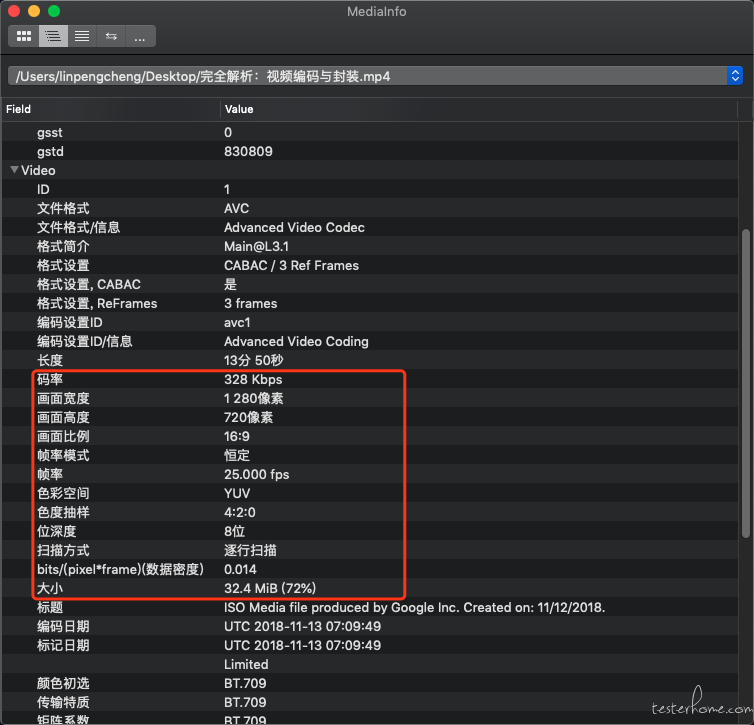Select the 画面高度 field
The width and height of the screenshot is (754, 725).
pyautogui.click(x=63, y=417)
